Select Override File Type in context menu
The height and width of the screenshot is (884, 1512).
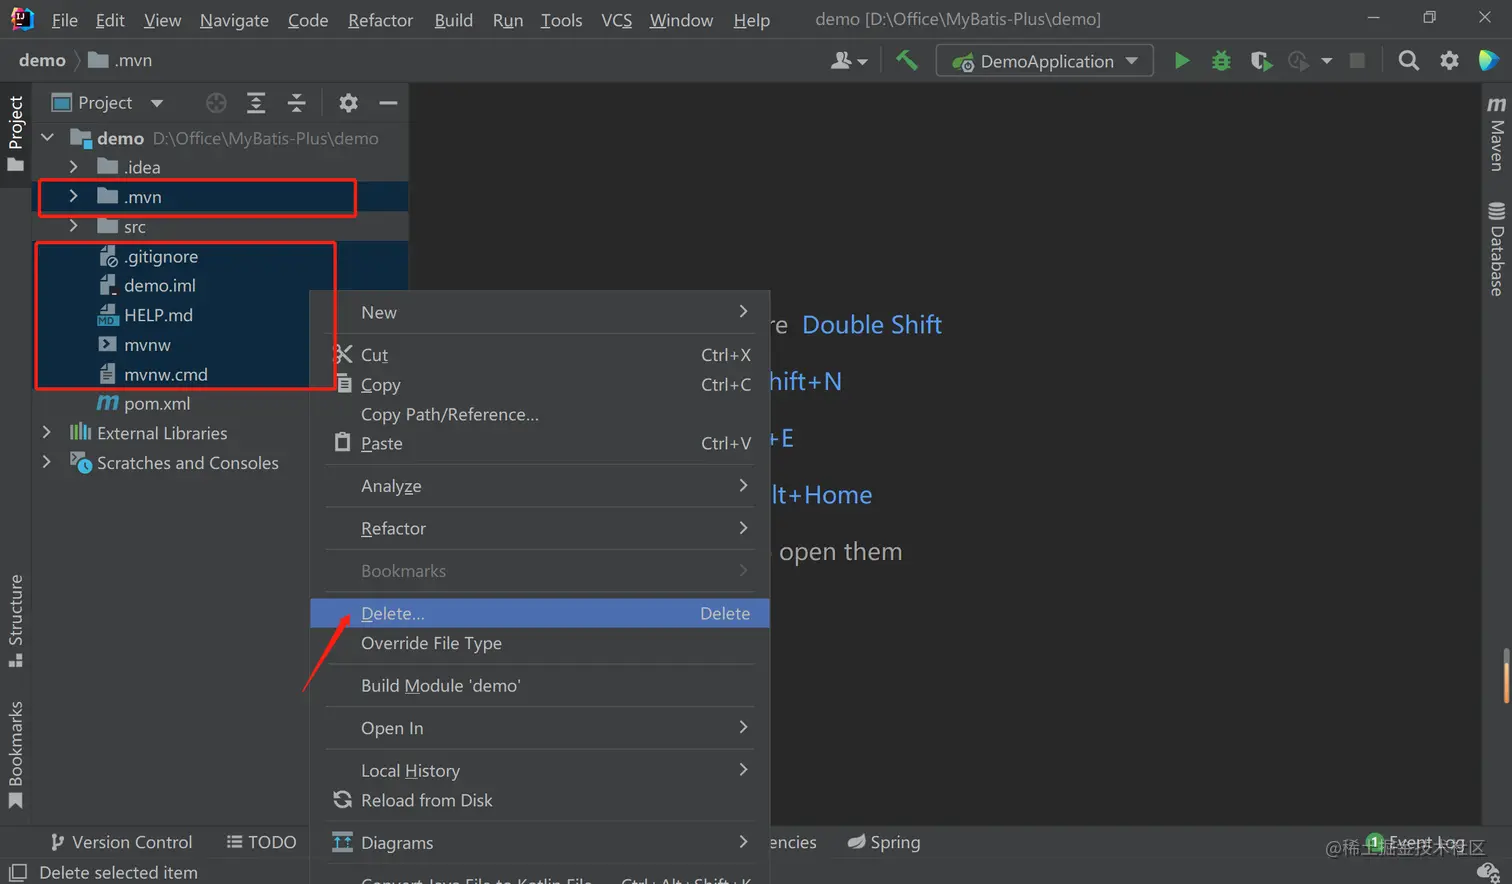tap(540, 643)
